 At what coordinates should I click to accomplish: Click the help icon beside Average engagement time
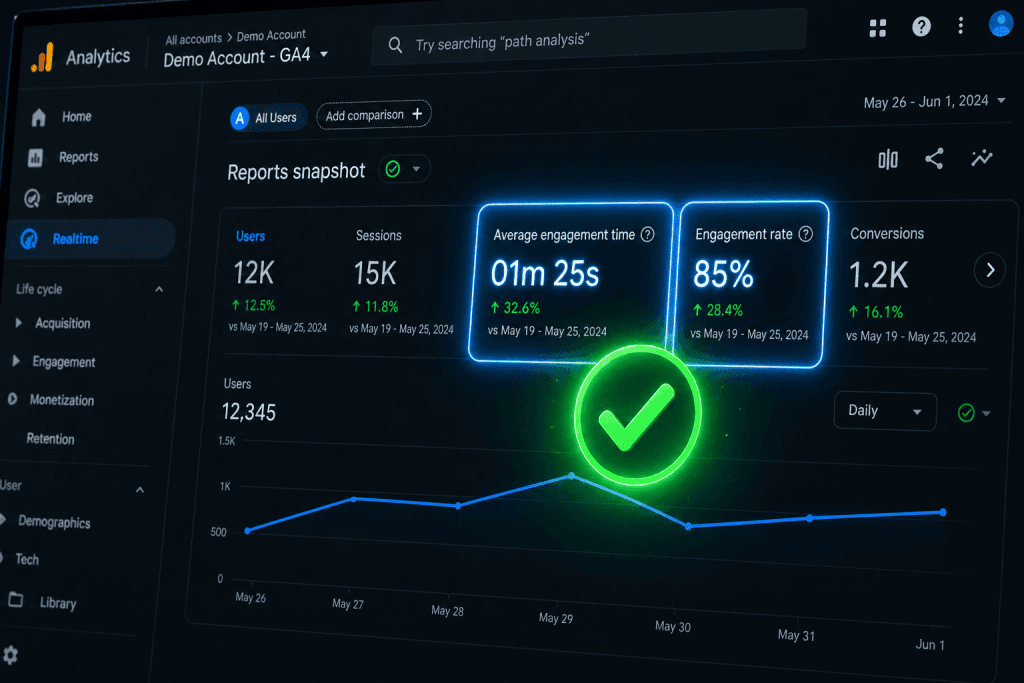tap(647, 234)
